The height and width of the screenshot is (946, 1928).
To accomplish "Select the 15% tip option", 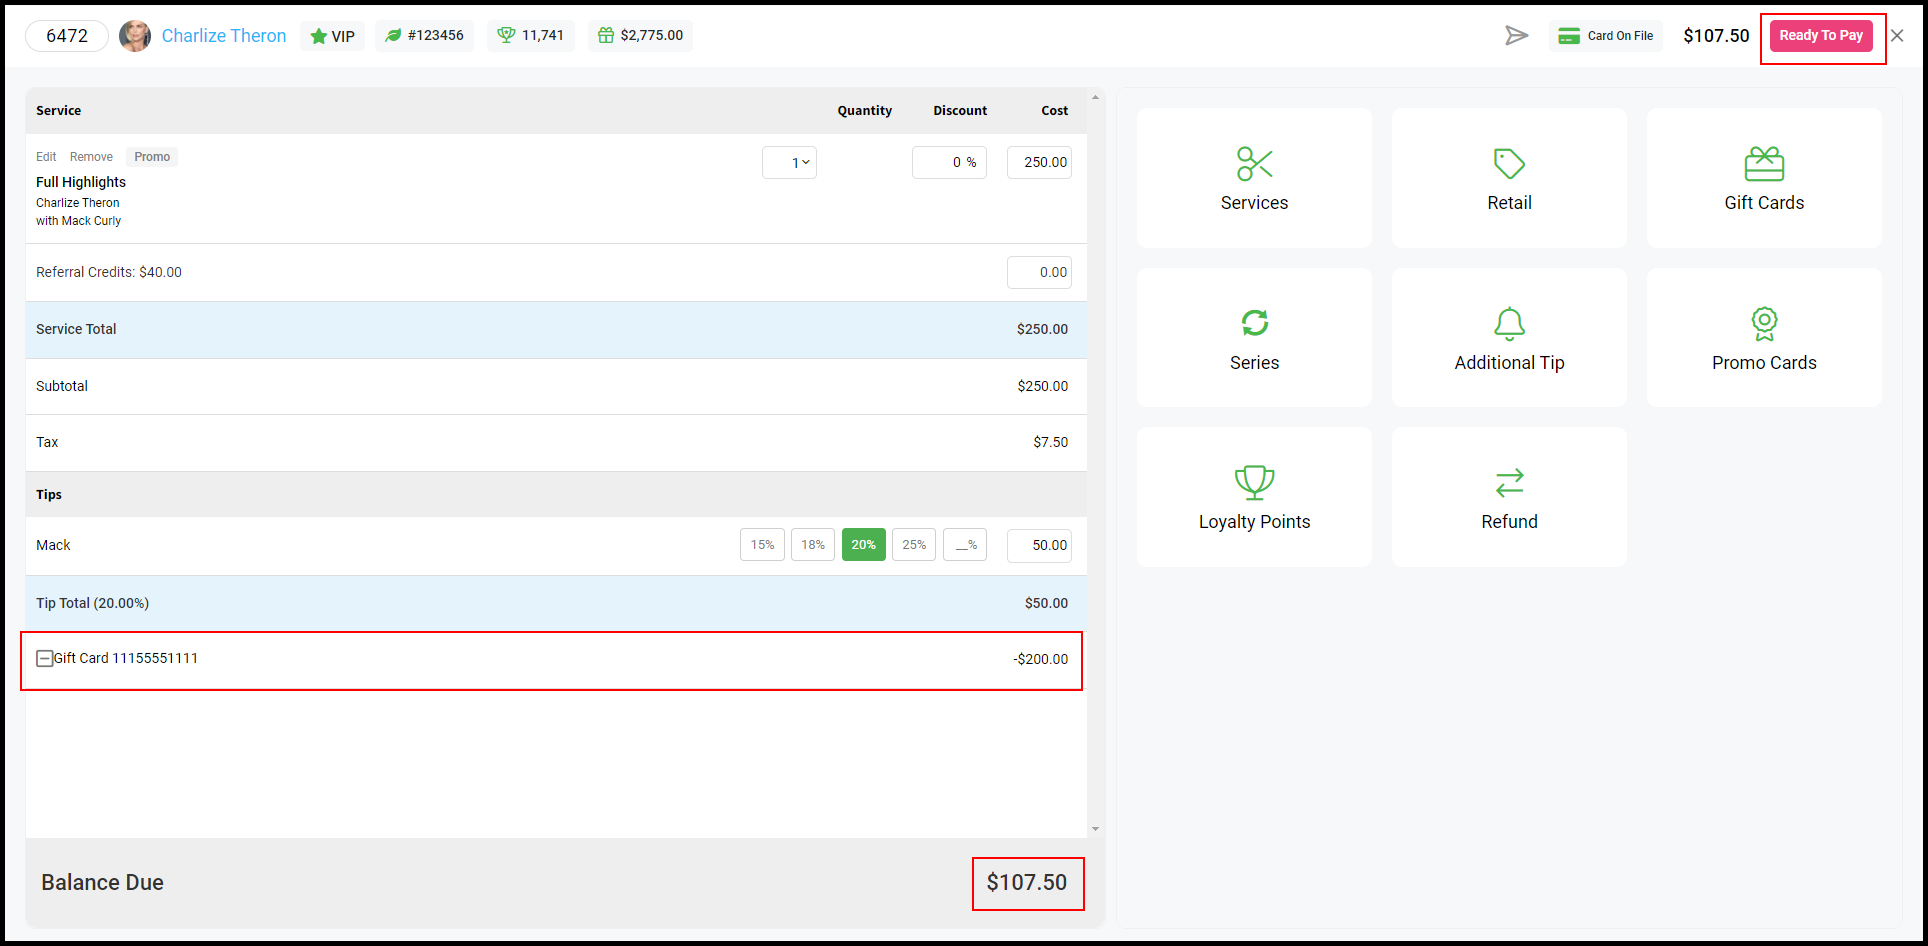I will click(x=762, y=545).
